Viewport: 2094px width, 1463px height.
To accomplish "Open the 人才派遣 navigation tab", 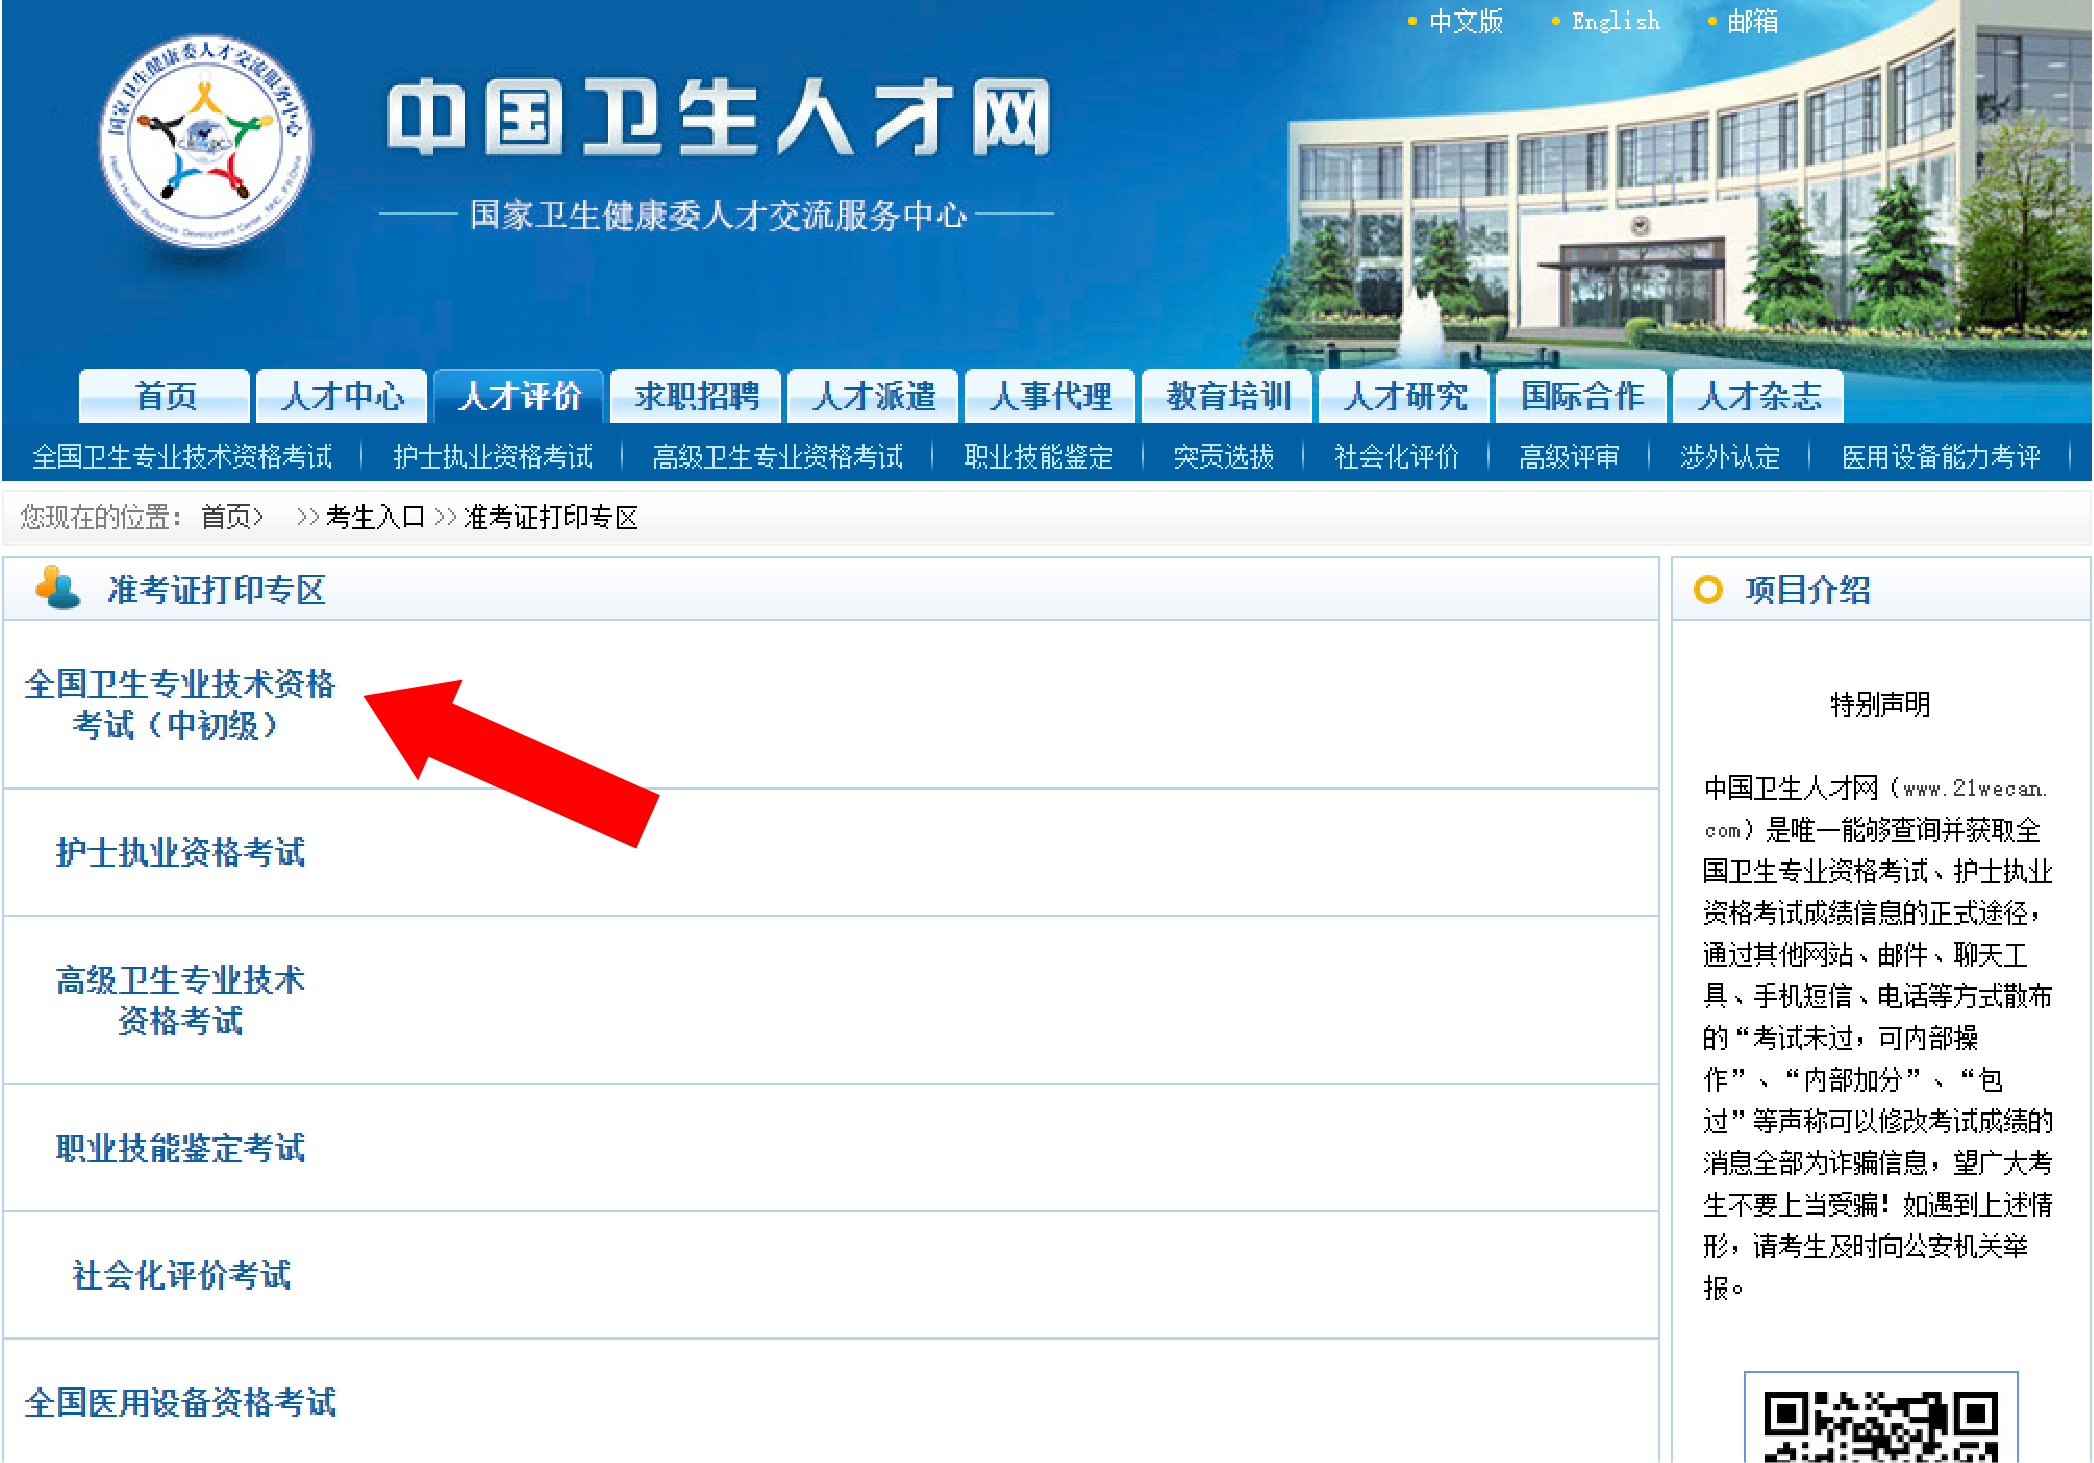I will (x=873, y=396).
